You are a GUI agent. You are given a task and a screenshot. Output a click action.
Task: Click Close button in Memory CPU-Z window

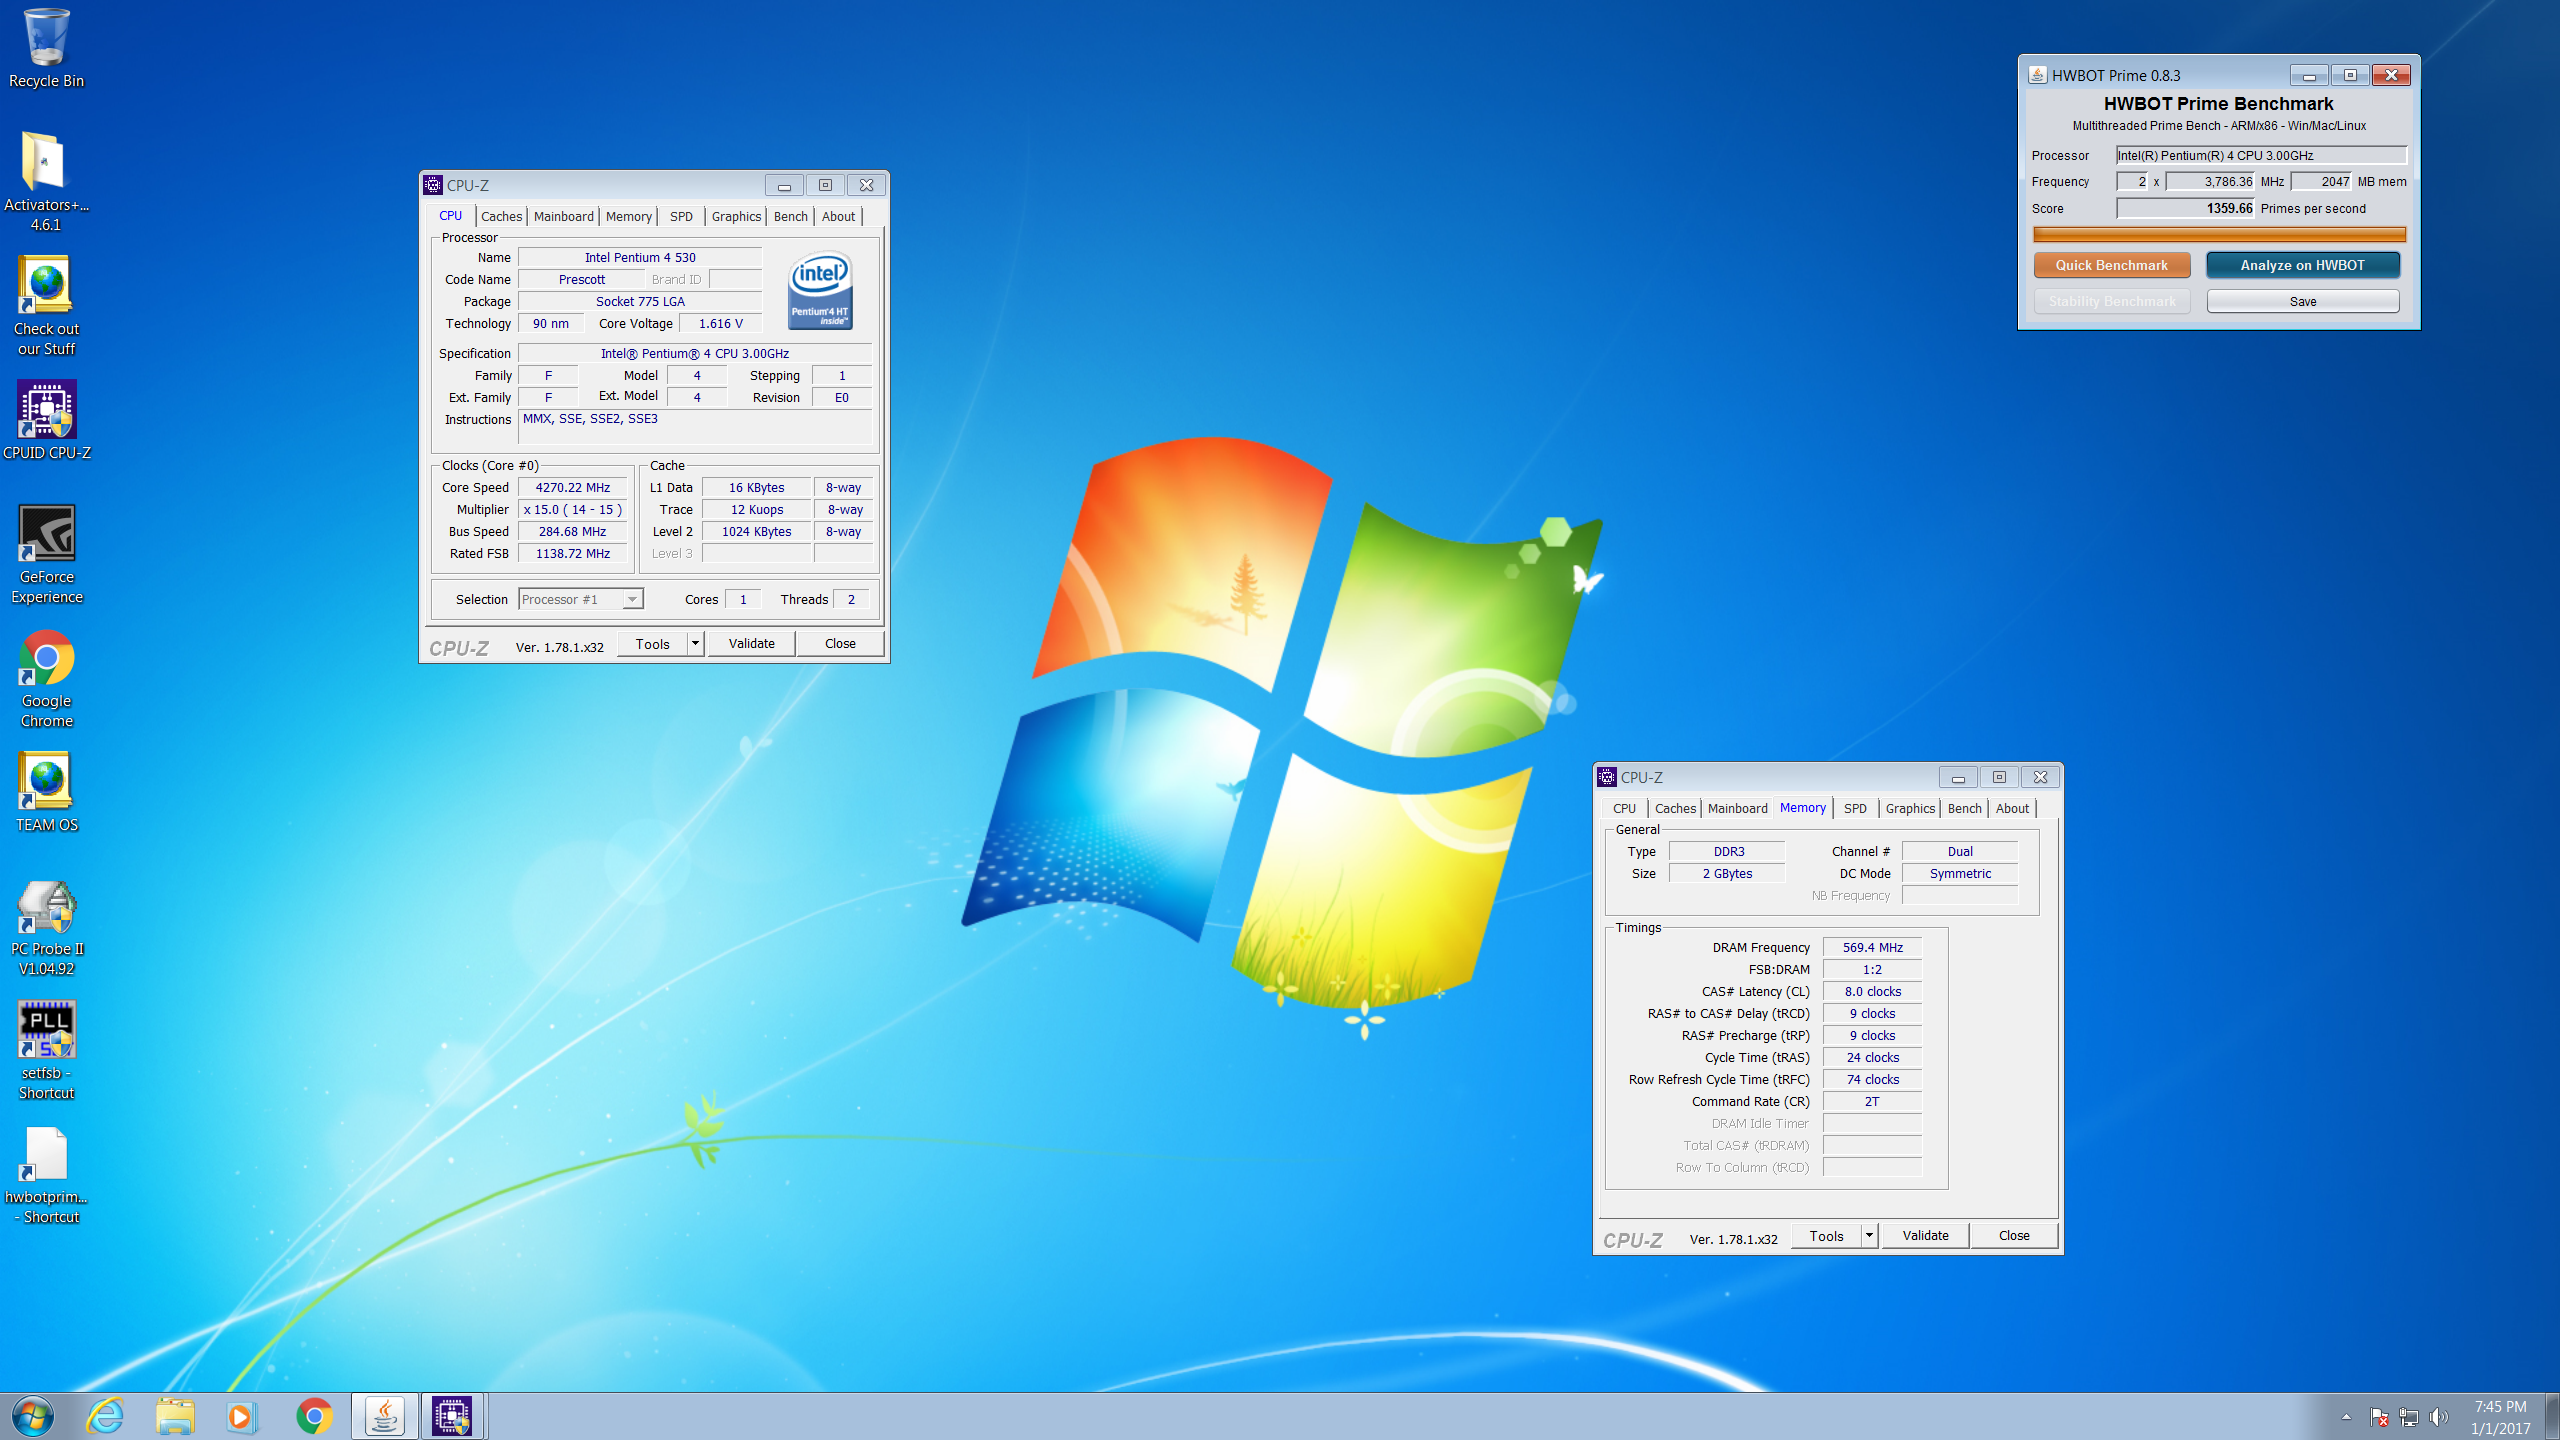point(2014,1235)
